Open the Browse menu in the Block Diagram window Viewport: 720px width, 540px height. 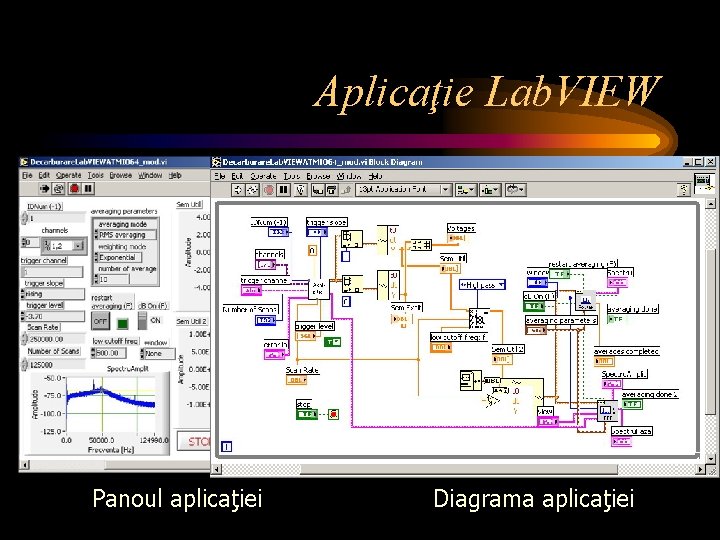pyautogui.click(x=318, y=176)
